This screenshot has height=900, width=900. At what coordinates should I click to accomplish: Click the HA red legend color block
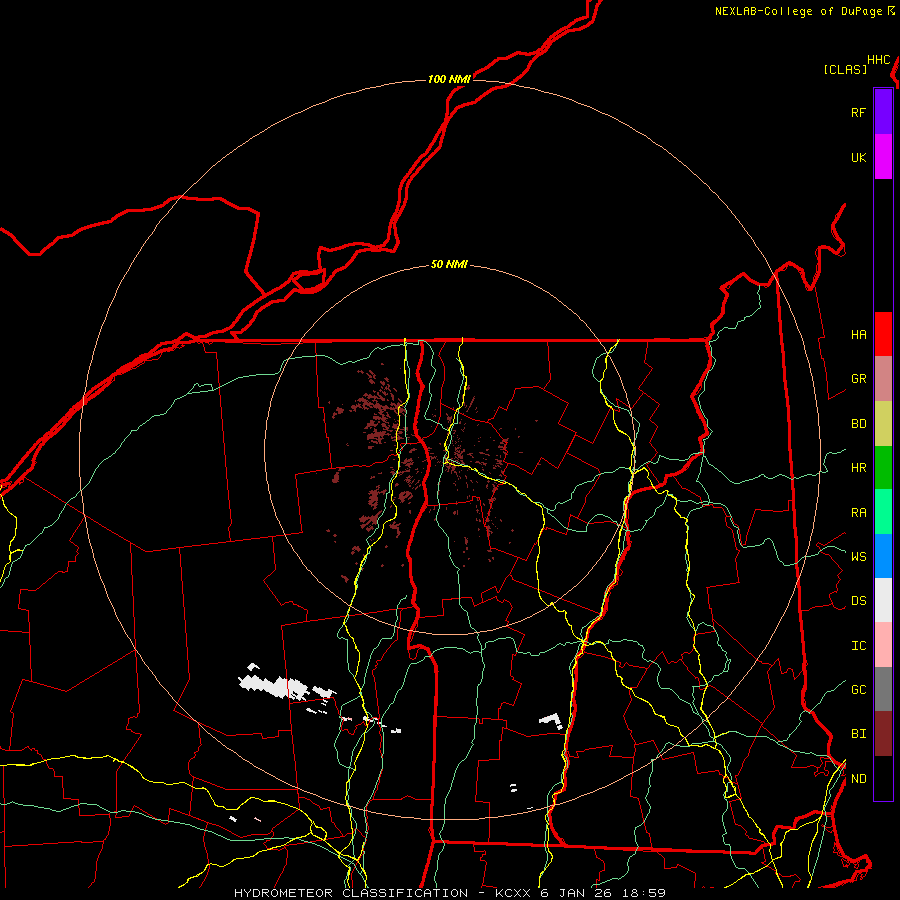883,334
